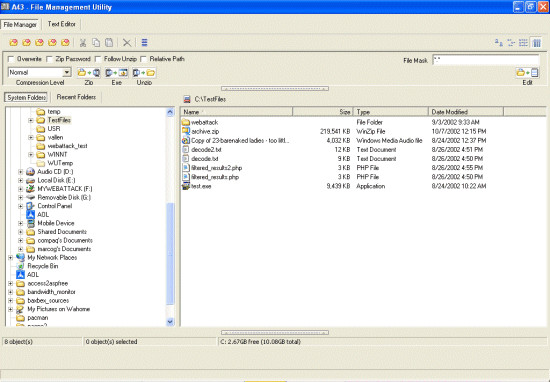Toggle the Zip Password checkbox
The height and width of the screenshot is (382, 550).
tap(49, 59)
